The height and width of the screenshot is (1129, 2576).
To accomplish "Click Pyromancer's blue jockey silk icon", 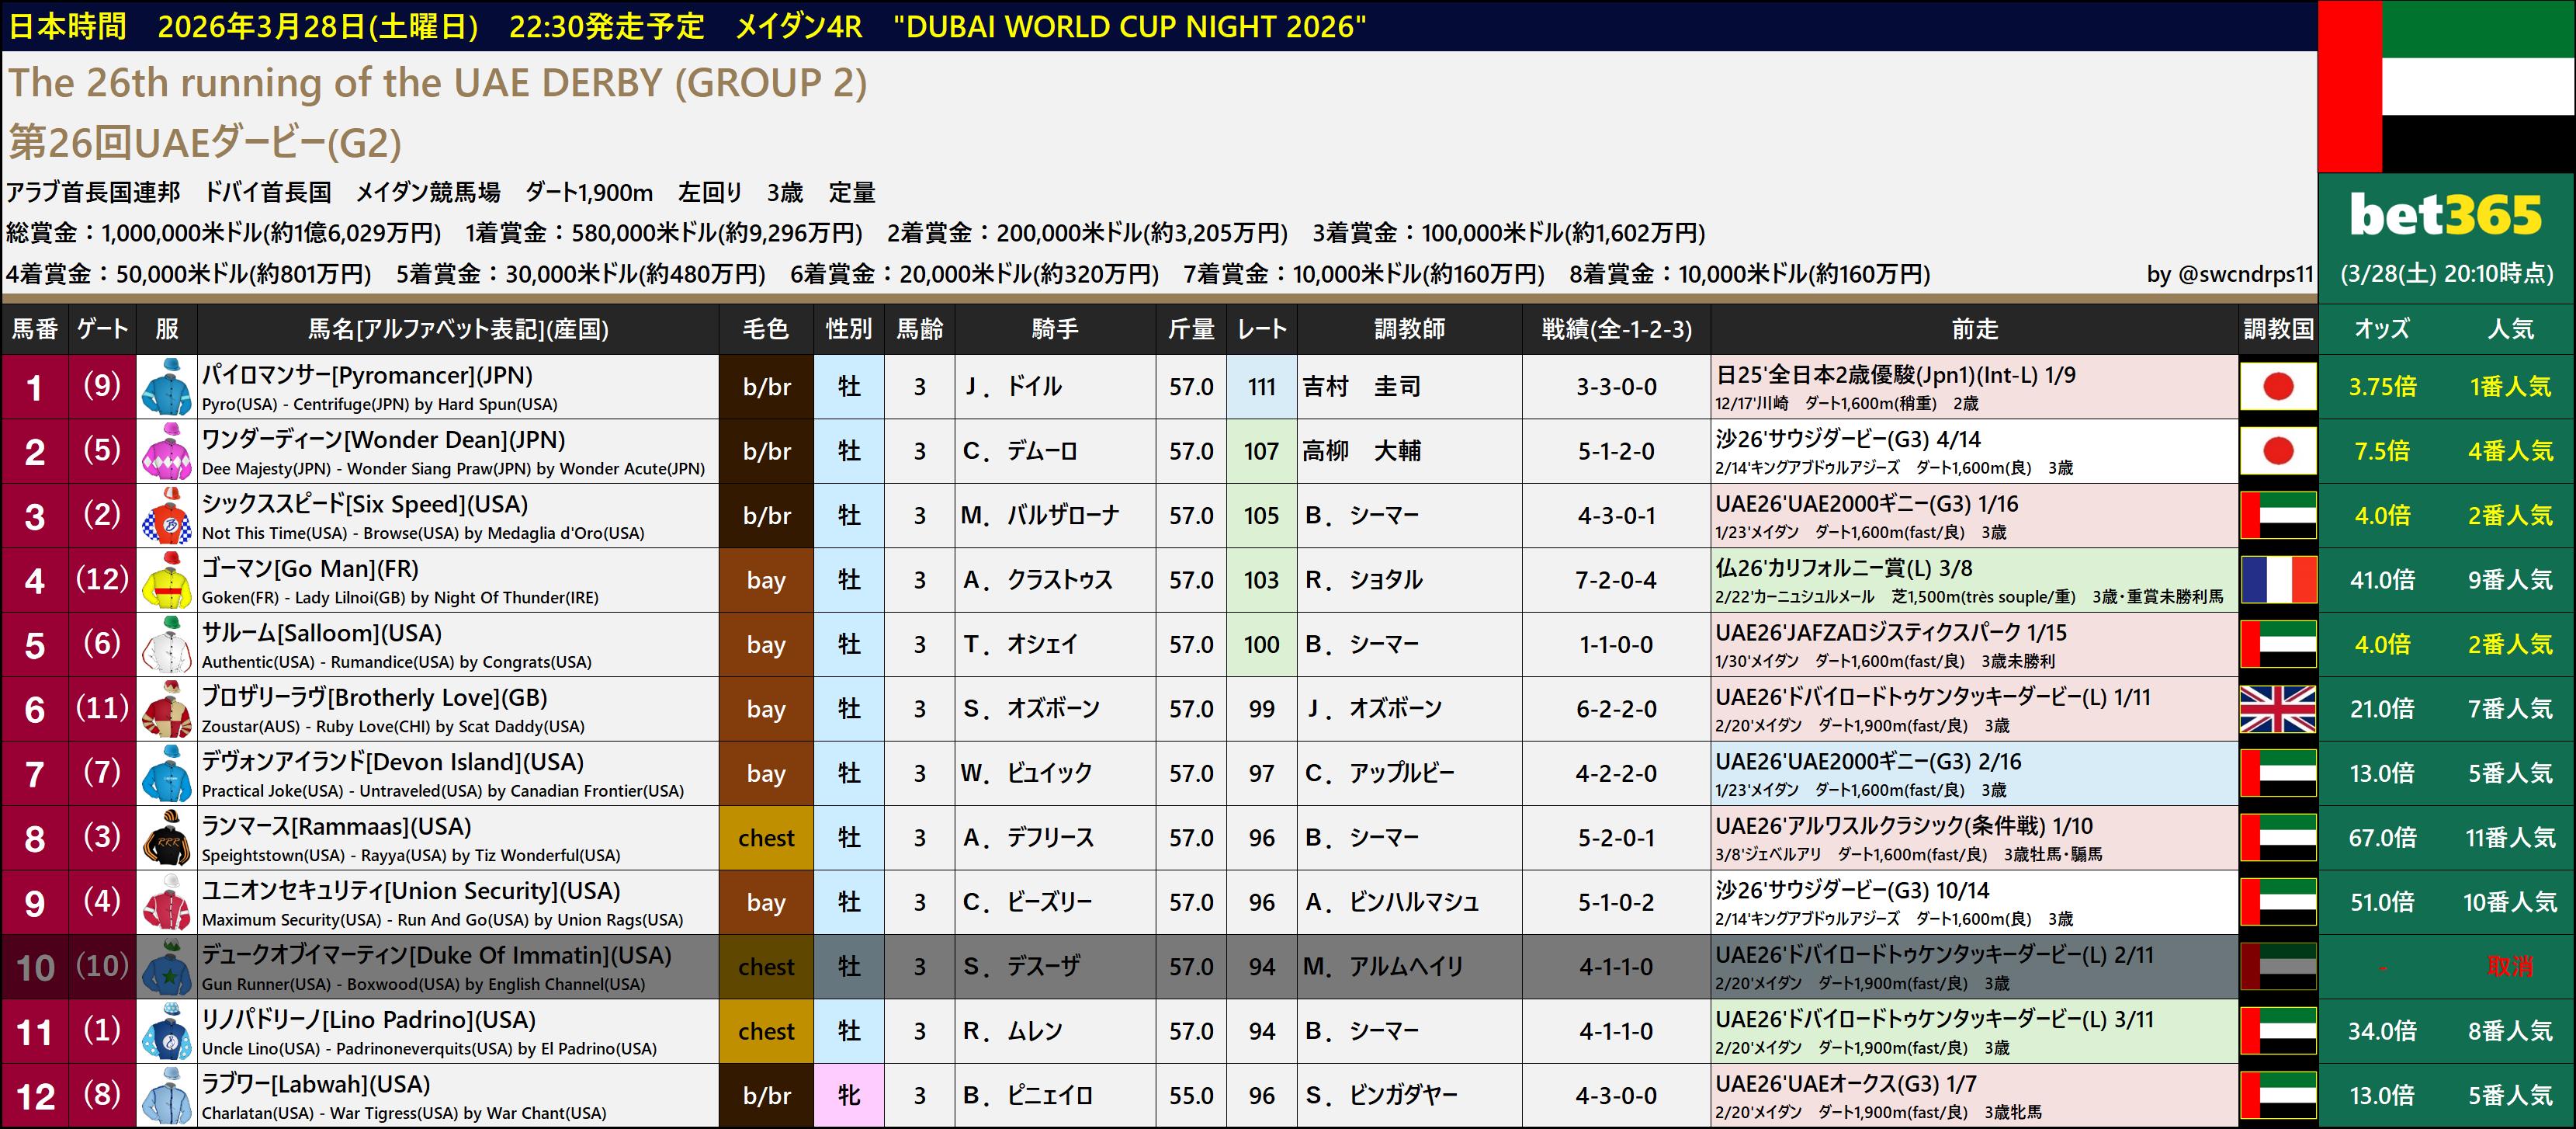I will click(x=166, y=387).
